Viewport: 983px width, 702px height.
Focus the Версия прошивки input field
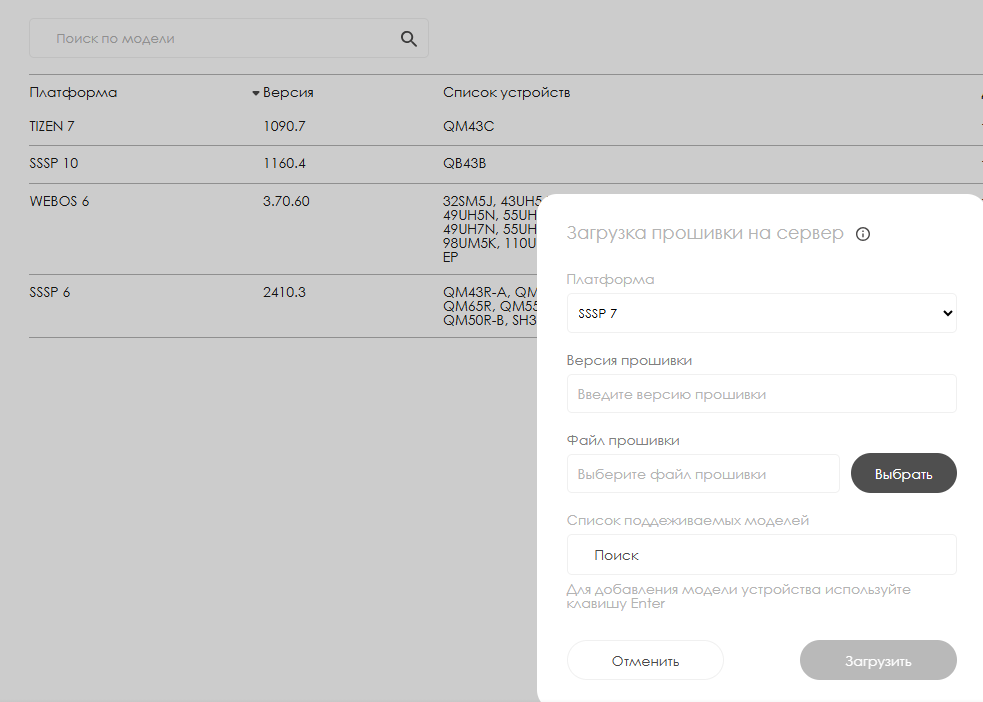[x=761, y=394]
